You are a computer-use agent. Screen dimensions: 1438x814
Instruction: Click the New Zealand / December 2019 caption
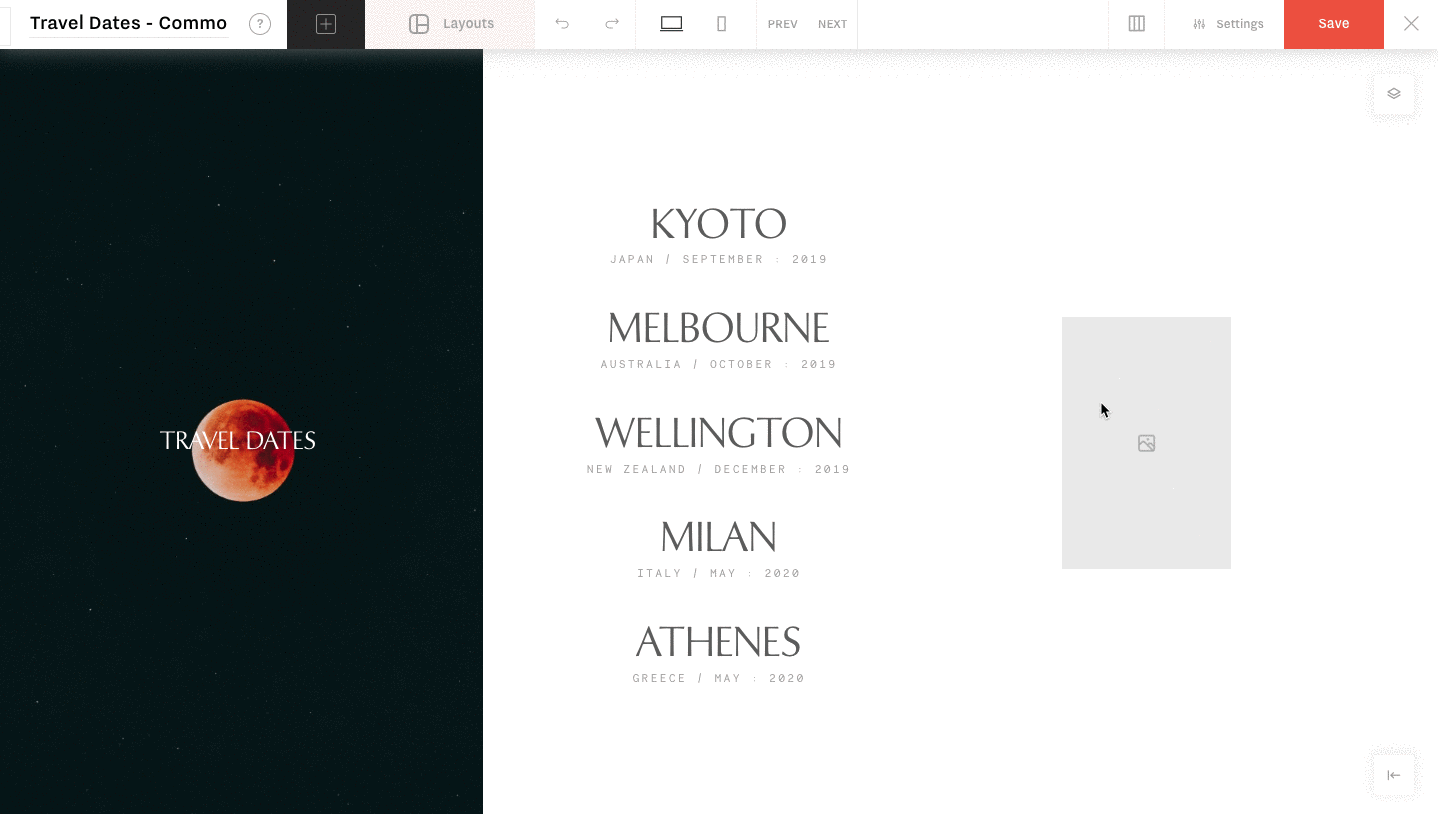pos(719,470)
